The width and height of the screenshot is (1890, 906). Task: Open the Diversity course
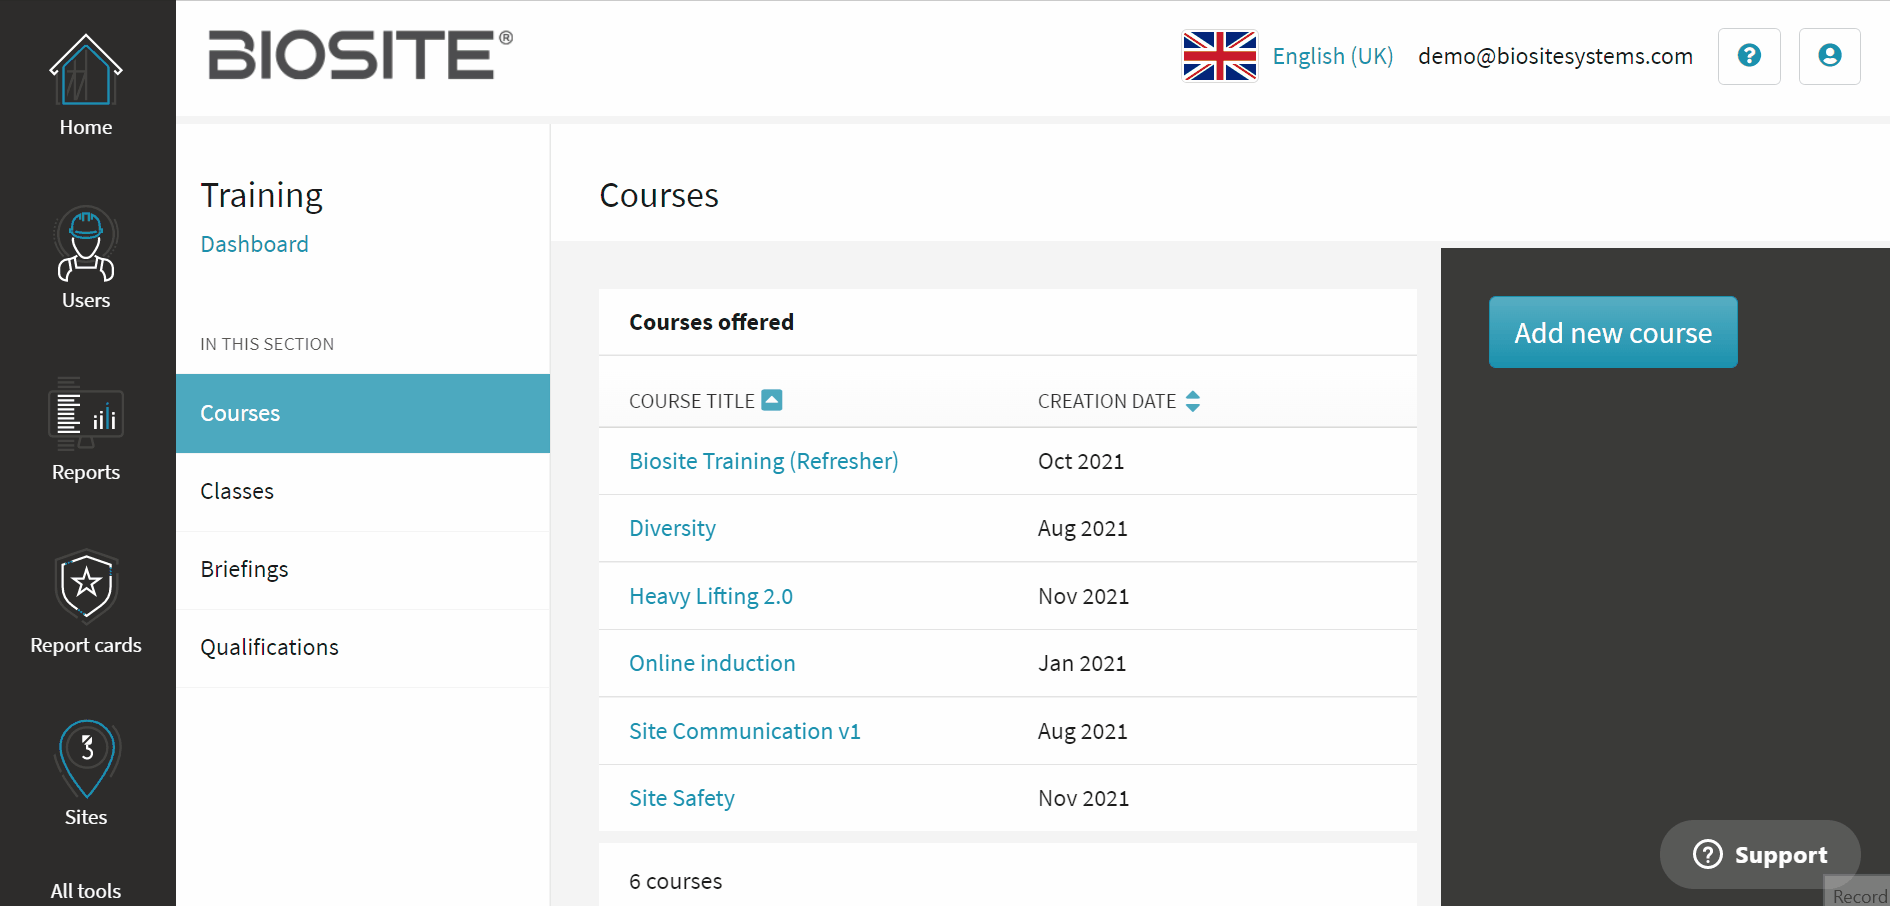672,528
